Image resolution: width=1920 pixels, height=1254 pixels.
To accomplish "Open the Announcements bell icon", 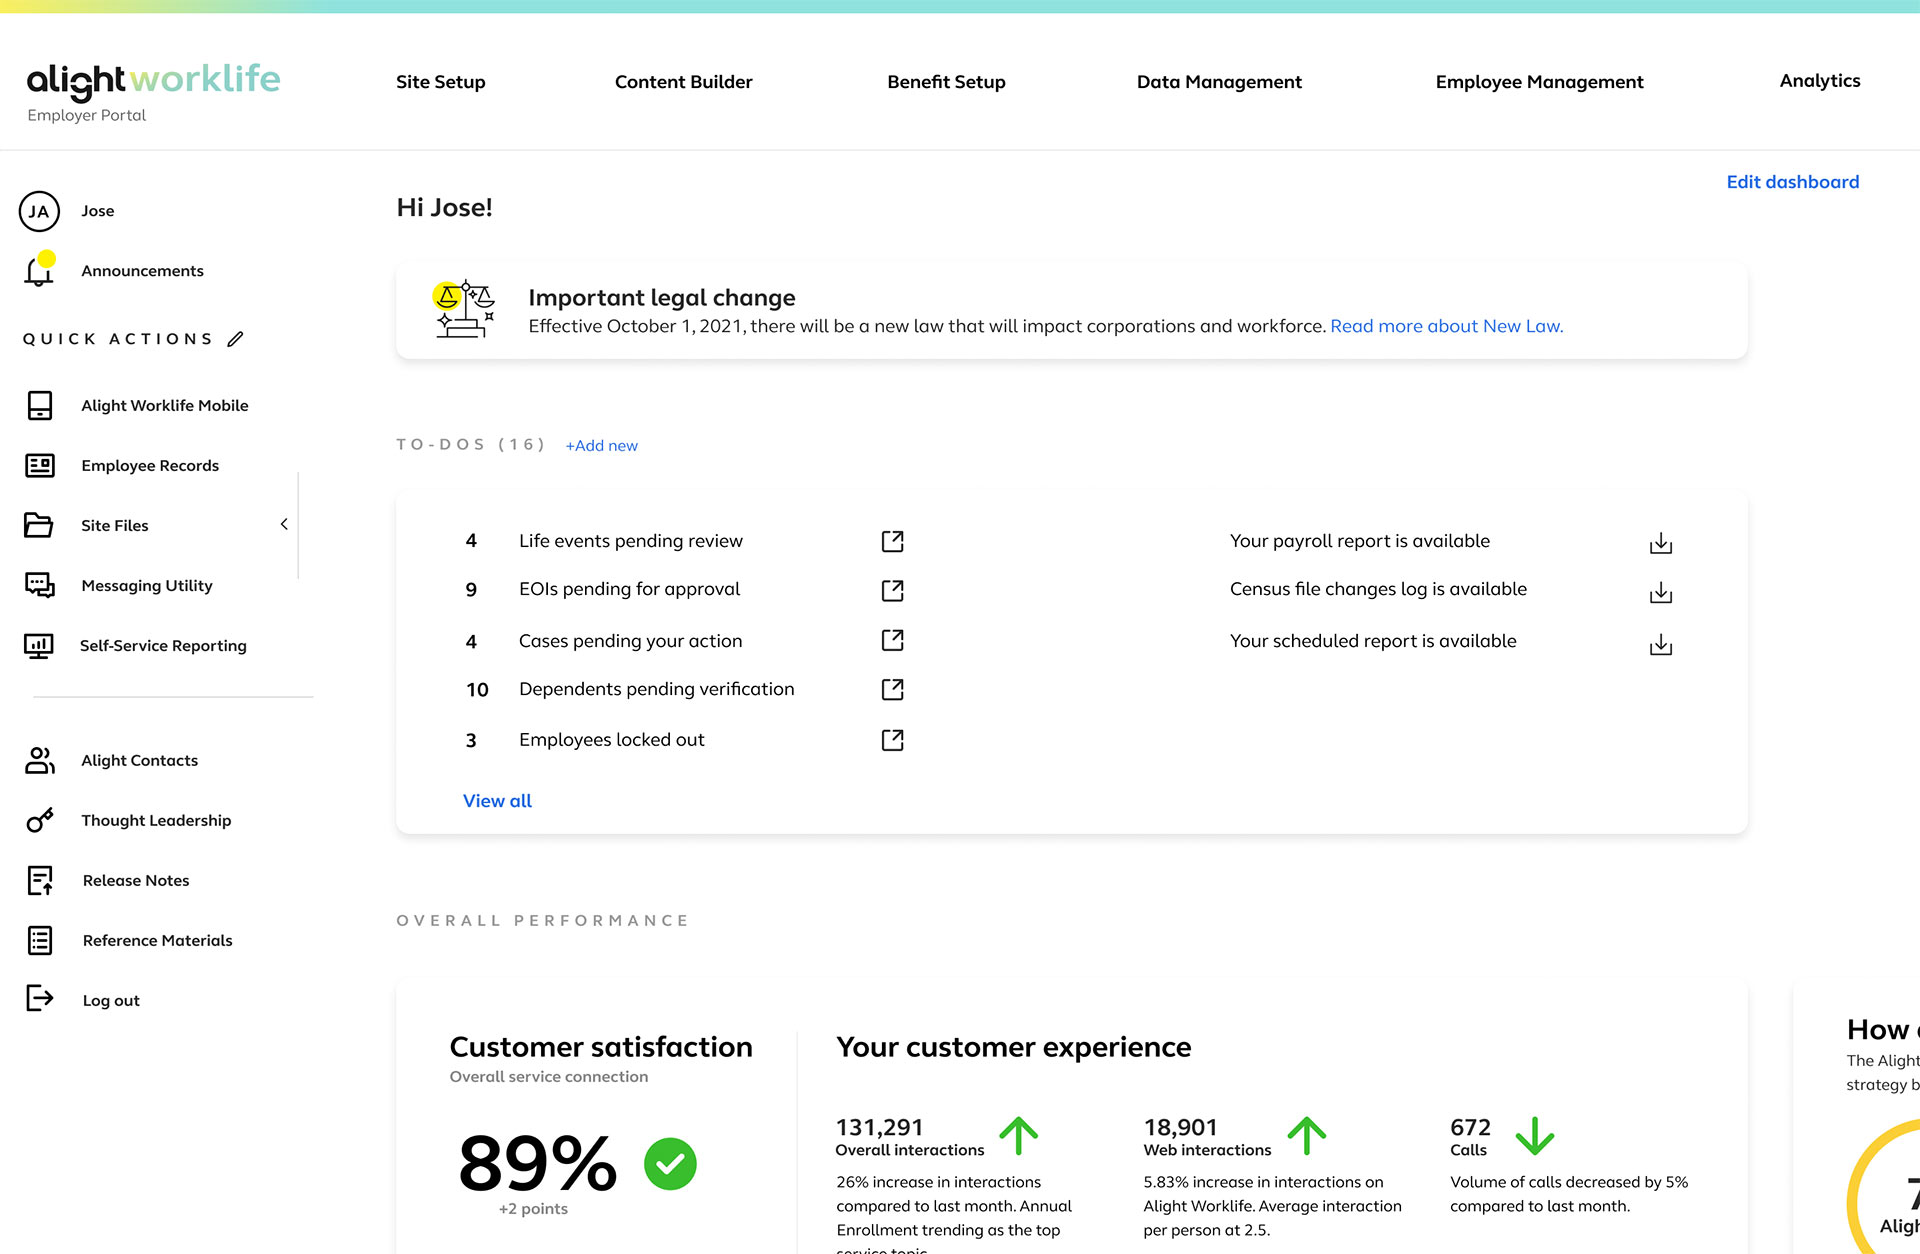I will pos(39,270).
